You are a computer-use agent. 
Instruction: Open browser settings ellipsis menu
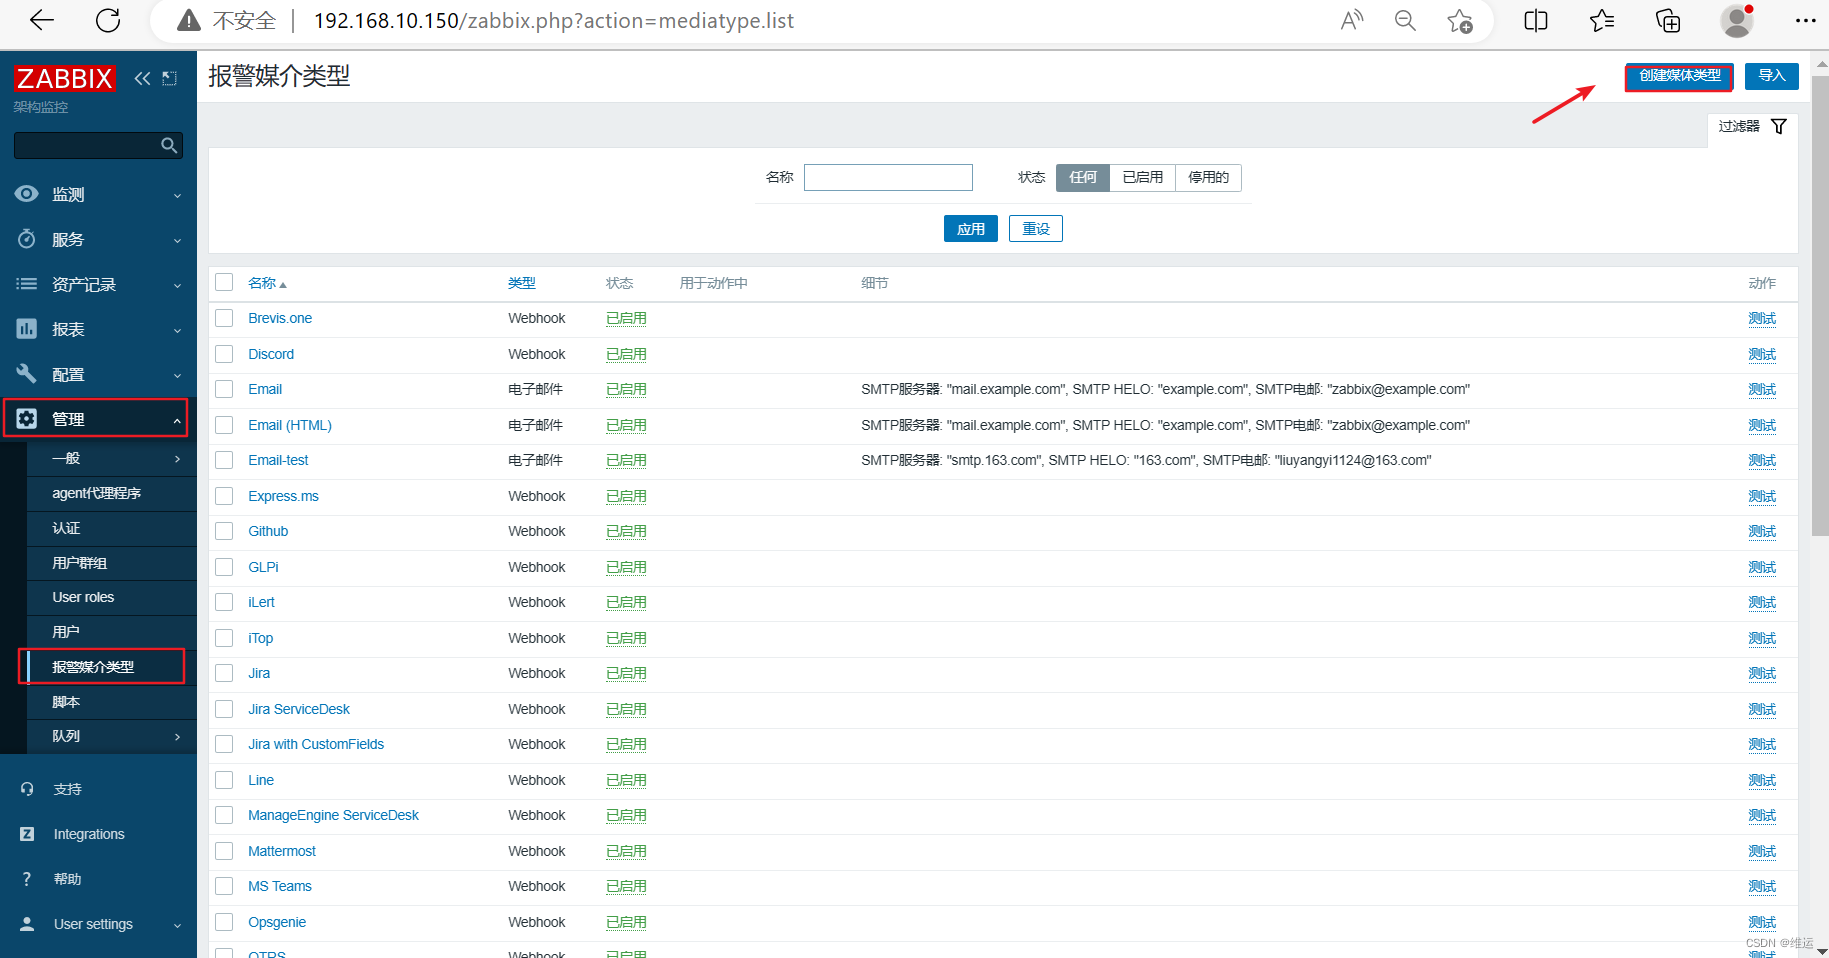click(x=1805, y=20)
